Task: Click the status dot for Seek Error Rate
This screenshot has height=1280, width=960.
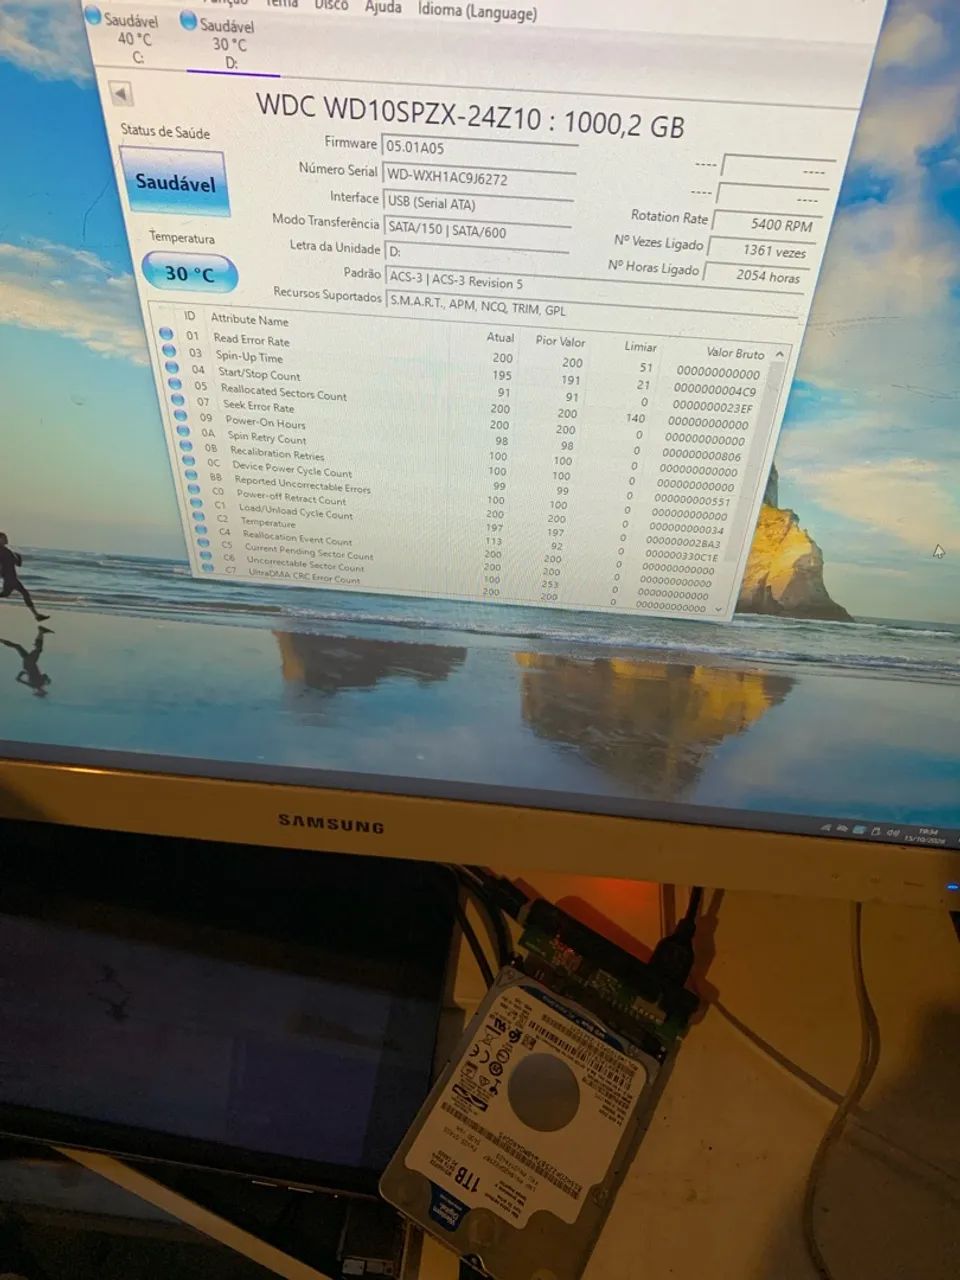Action: (x=178, y=399)
